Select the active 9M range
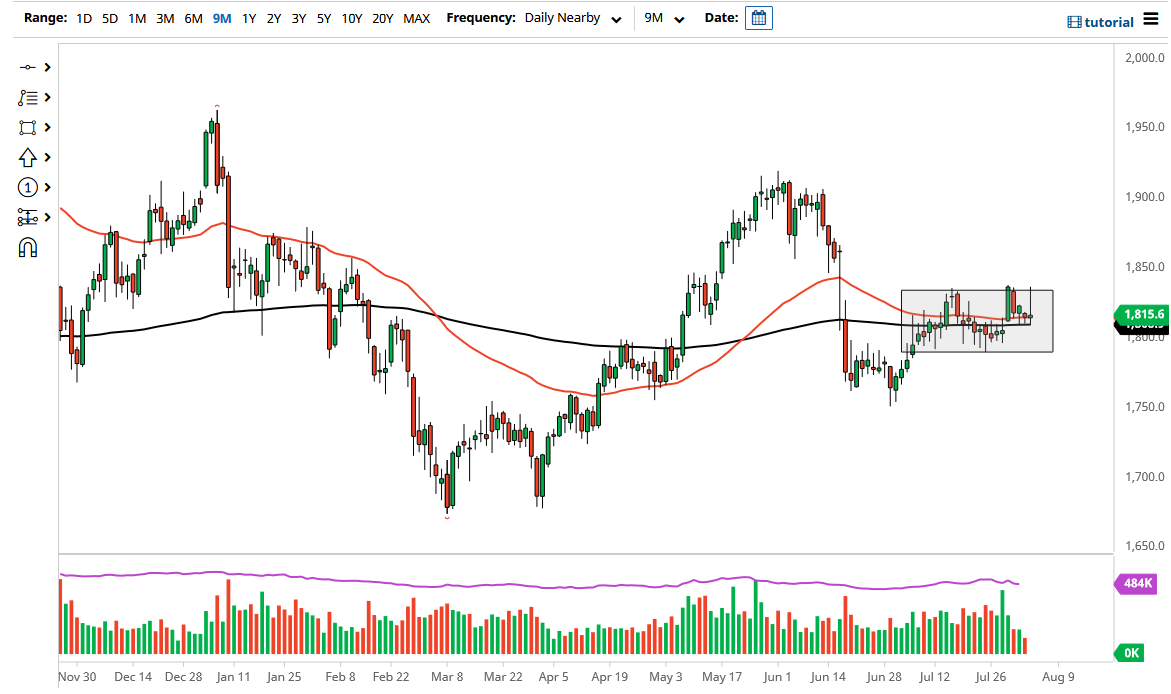The width and height of the screenshot is (1171, 694). point(222,18)
